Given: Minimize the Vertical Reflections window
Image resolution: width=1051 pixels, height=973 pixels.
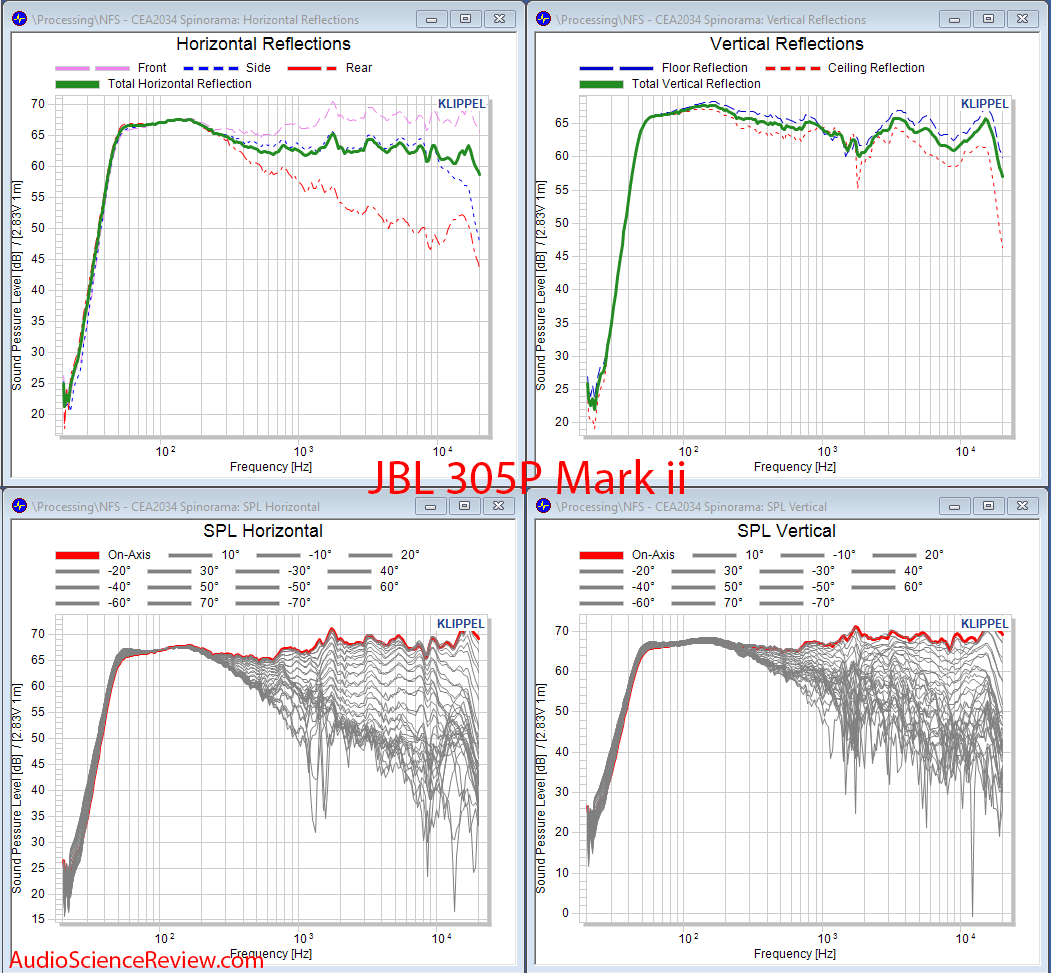Looking at the screenshot, I should tap(955, 19).
